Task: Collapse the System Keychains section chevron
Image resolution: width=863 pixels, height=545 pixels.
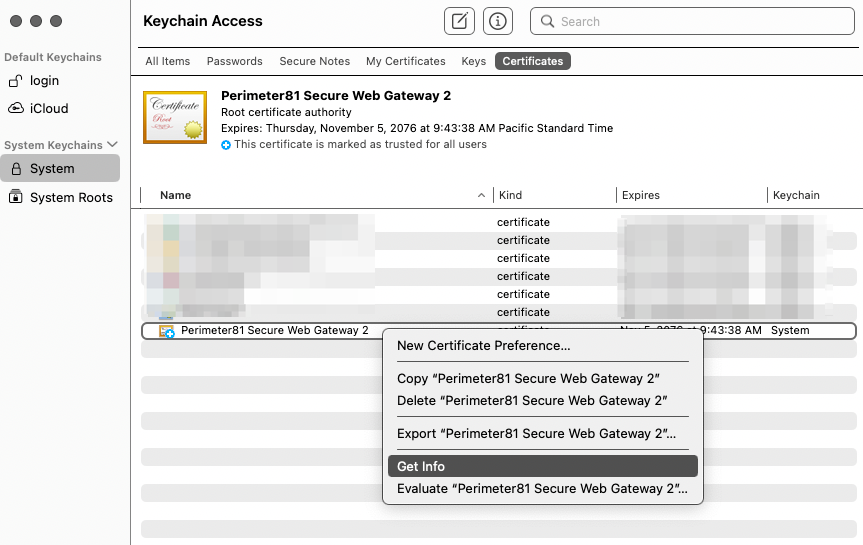Action: [x=113, y=144]
